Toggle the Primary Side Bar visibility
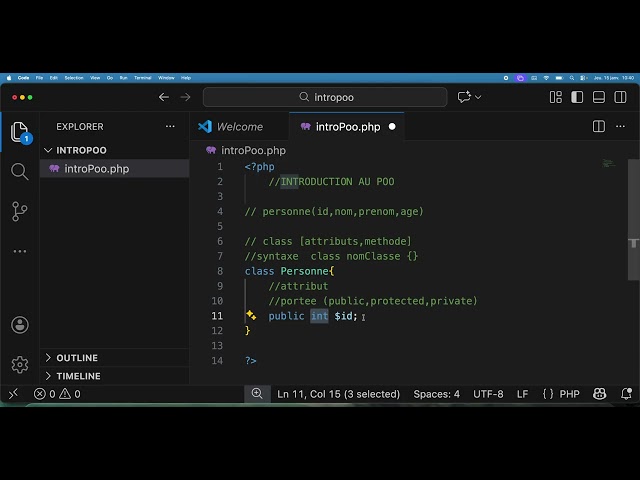The height and width of the screenshot is (480, 640). 577,97
